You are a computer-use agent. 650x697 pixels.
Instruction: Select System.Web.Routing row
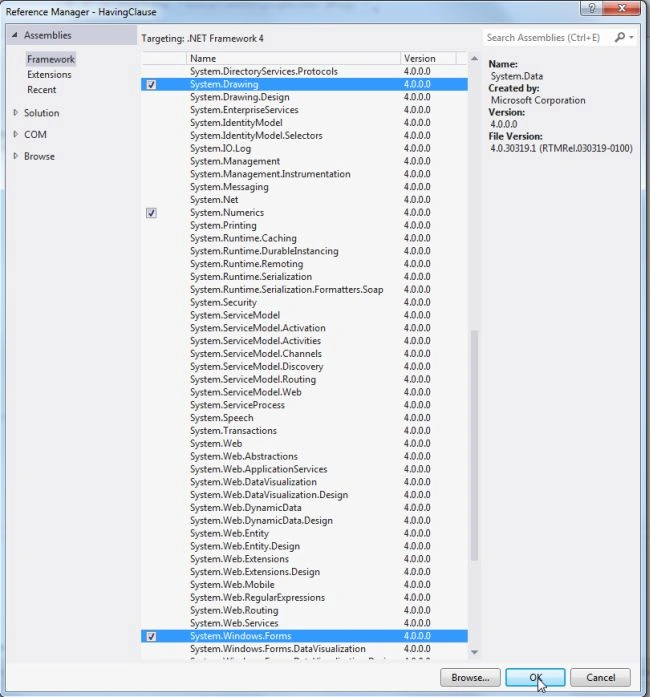(x=305, y=610)
